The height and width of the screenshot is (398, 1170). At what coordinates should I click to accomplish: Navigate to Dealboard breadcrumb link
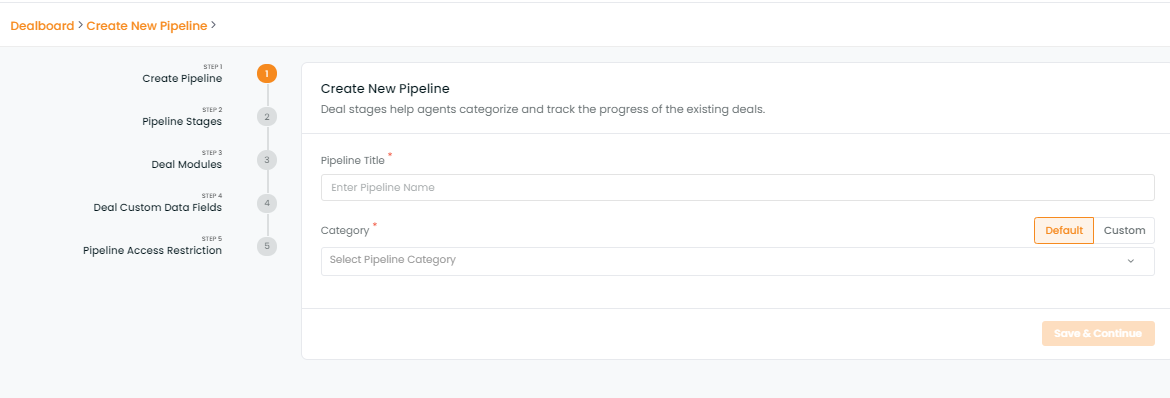(x=42, y=25)
